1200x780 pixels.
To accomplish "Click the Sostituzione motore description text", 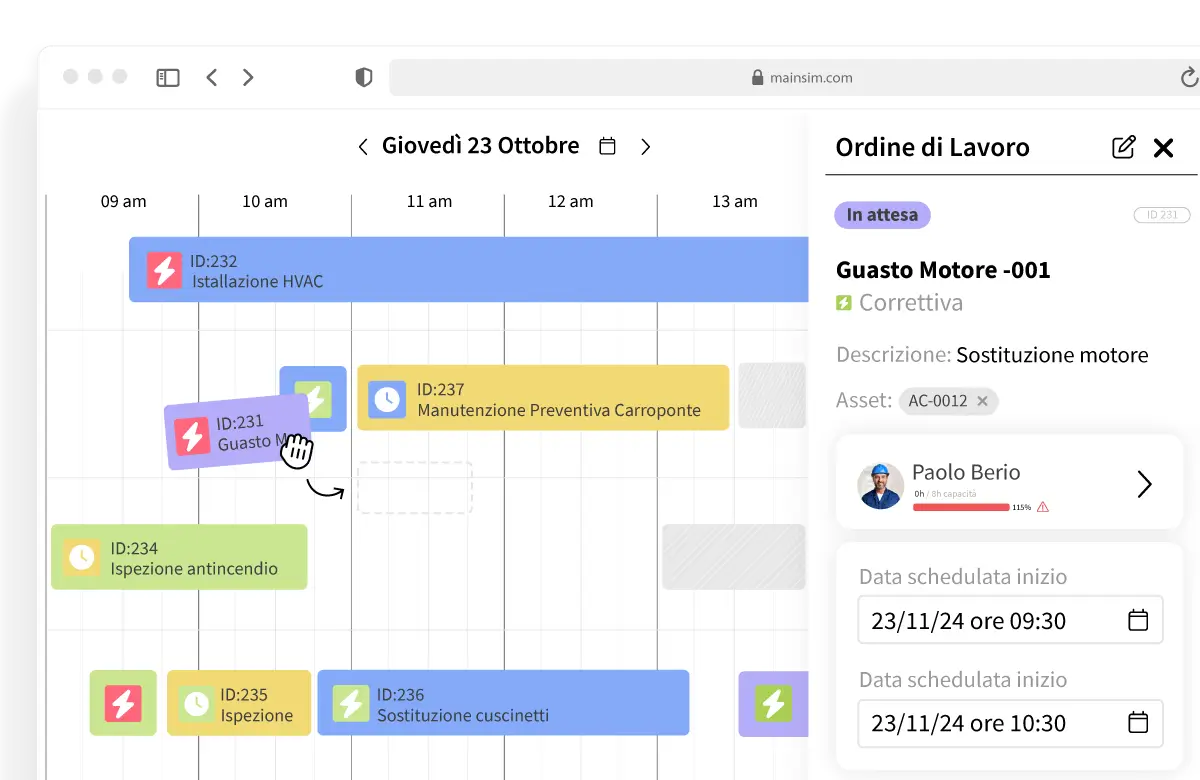I will (1052, 355).
